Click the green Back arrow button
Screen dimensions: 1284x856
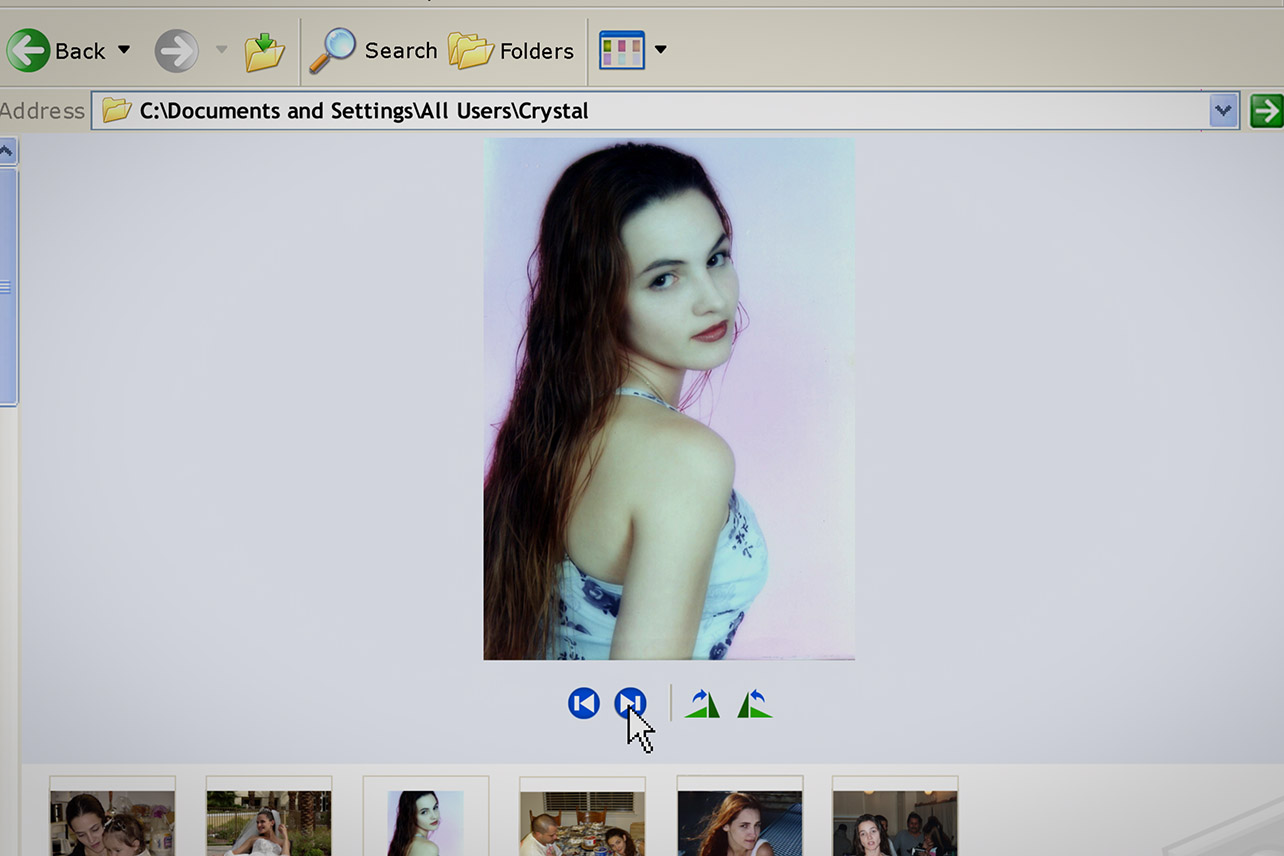click(28, 50)
